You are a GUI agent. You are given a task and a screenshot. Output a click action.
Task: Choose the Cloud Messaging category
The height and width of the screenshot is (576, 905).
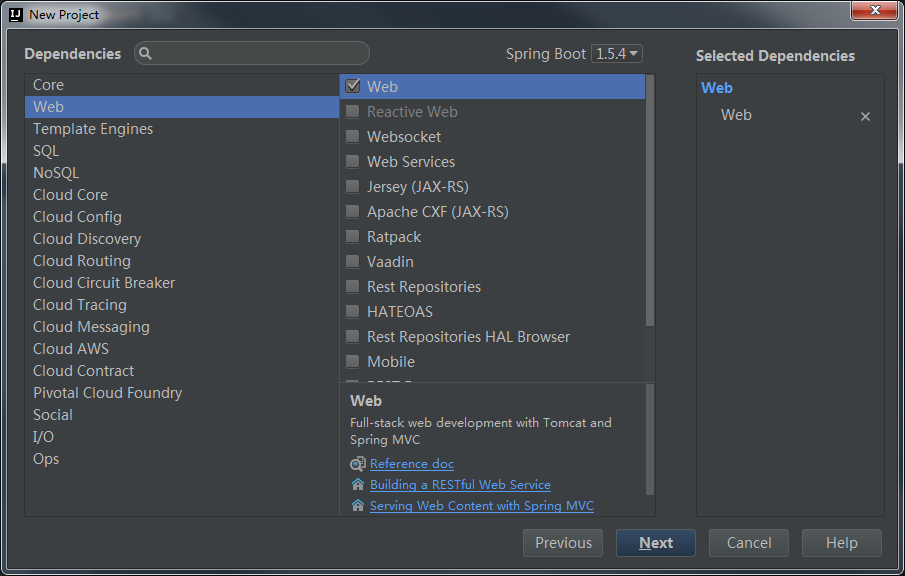tap(182, 326)
